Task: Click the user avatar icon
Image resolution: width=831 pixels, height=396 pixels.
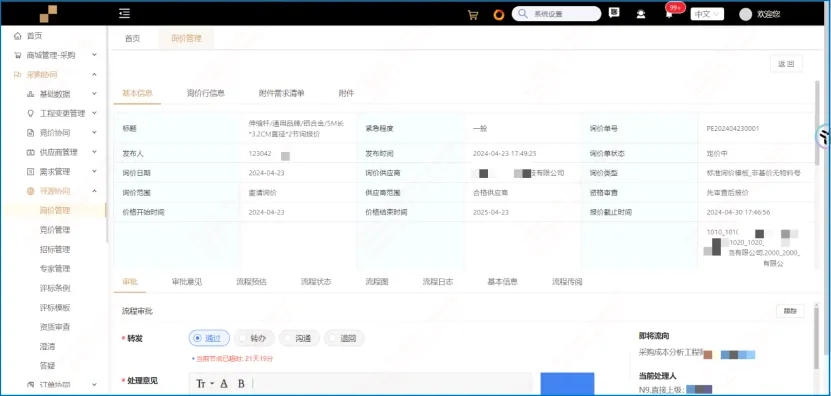Action: pyautogui.click(x=746, y=14)
